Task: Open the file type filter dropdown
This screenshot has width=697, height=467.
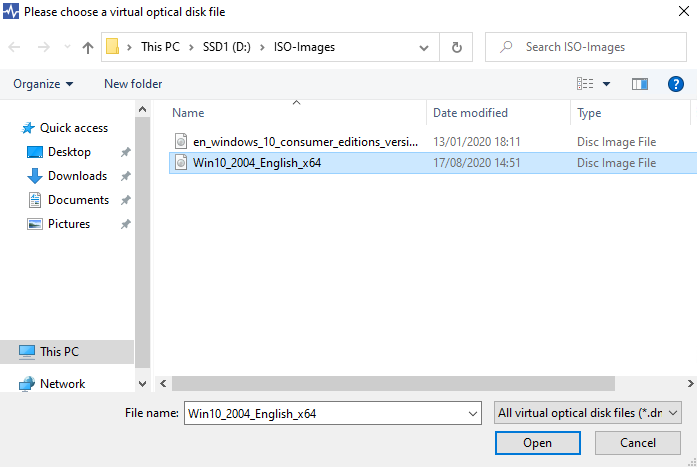Action: pos(588,413)
